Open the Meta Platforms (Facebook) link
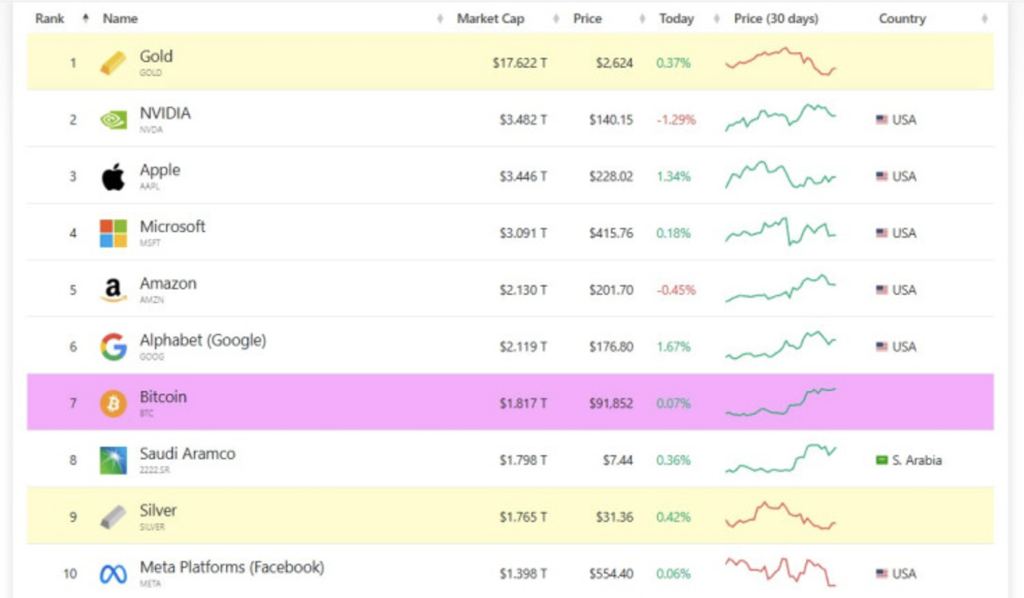1024x598 pixels. click(232, 567)
